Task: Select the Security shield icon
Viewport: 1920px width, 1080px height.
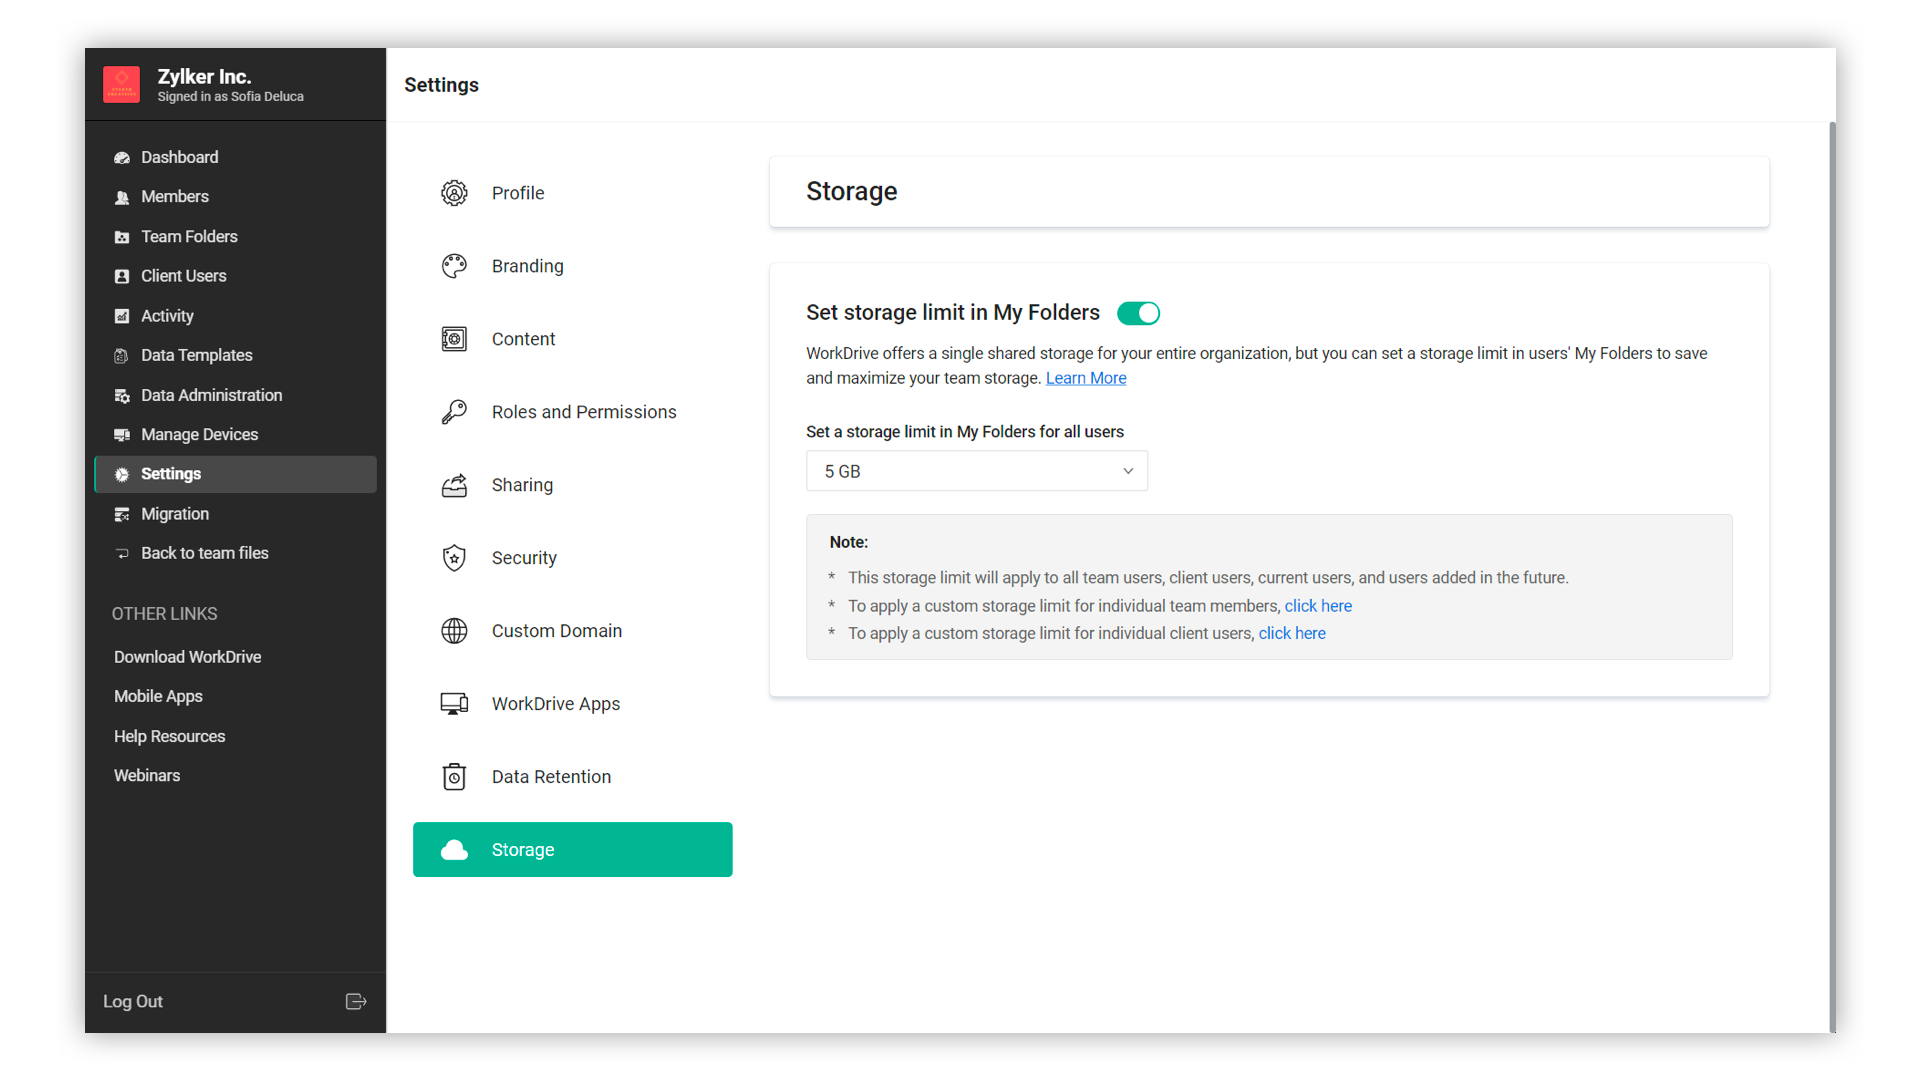Action: pyautogui.click(x=454, y=558)
